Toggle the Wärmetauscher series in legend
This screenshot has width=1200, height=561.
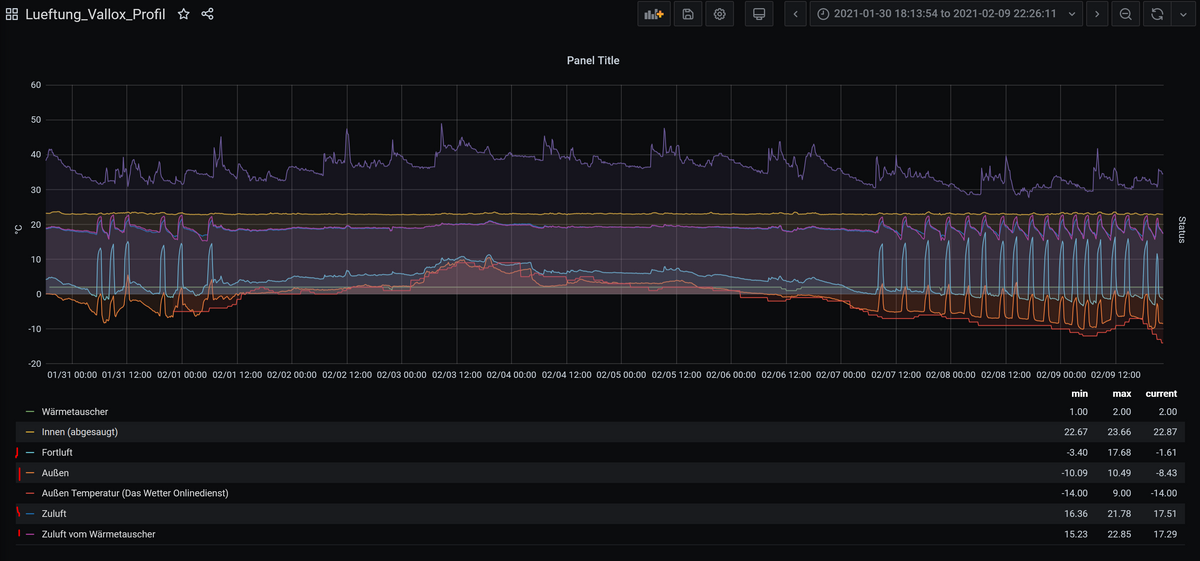click(x=75, y=411)
